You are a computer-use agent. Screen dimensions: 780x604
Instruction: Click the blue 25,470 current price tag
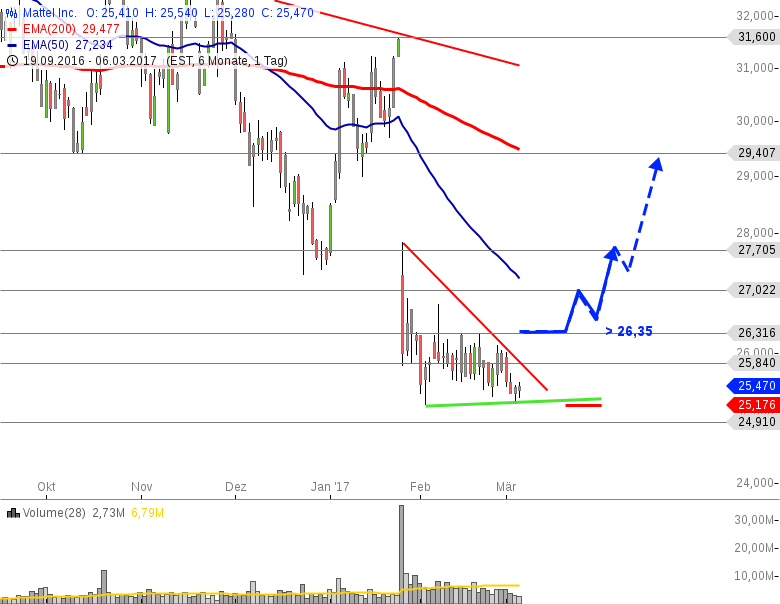point(753,386)
